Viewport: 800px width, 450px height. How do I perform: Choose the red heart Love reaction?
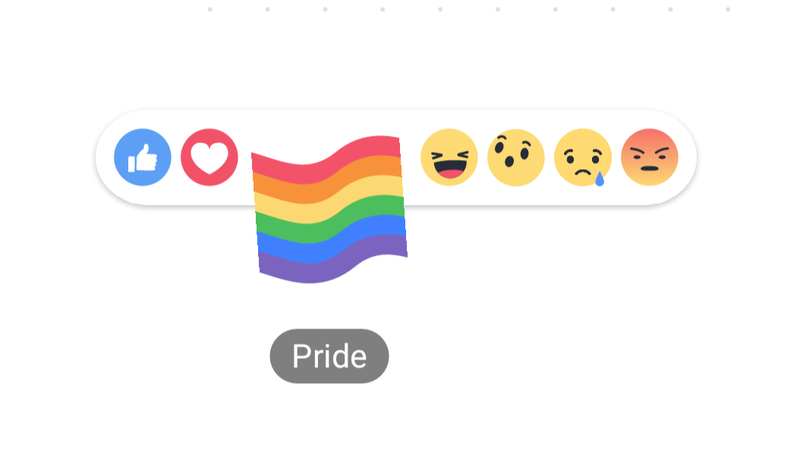[x=209, y=157]
